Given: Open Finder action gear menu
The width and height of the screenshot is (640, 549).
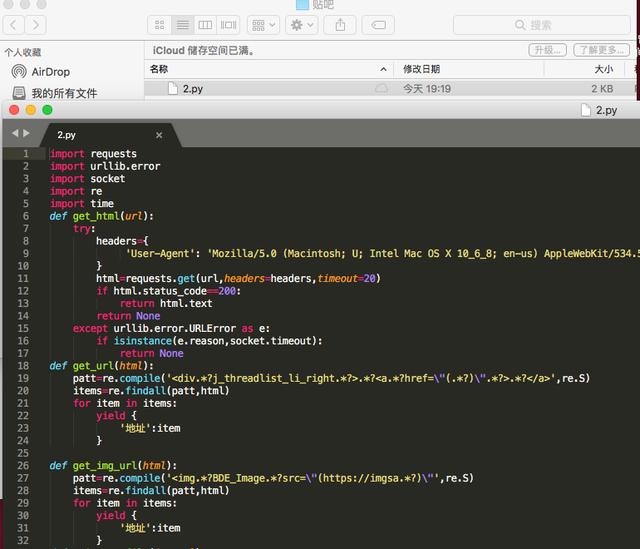Looking at the screenshot, I should (x=302, y=25).
